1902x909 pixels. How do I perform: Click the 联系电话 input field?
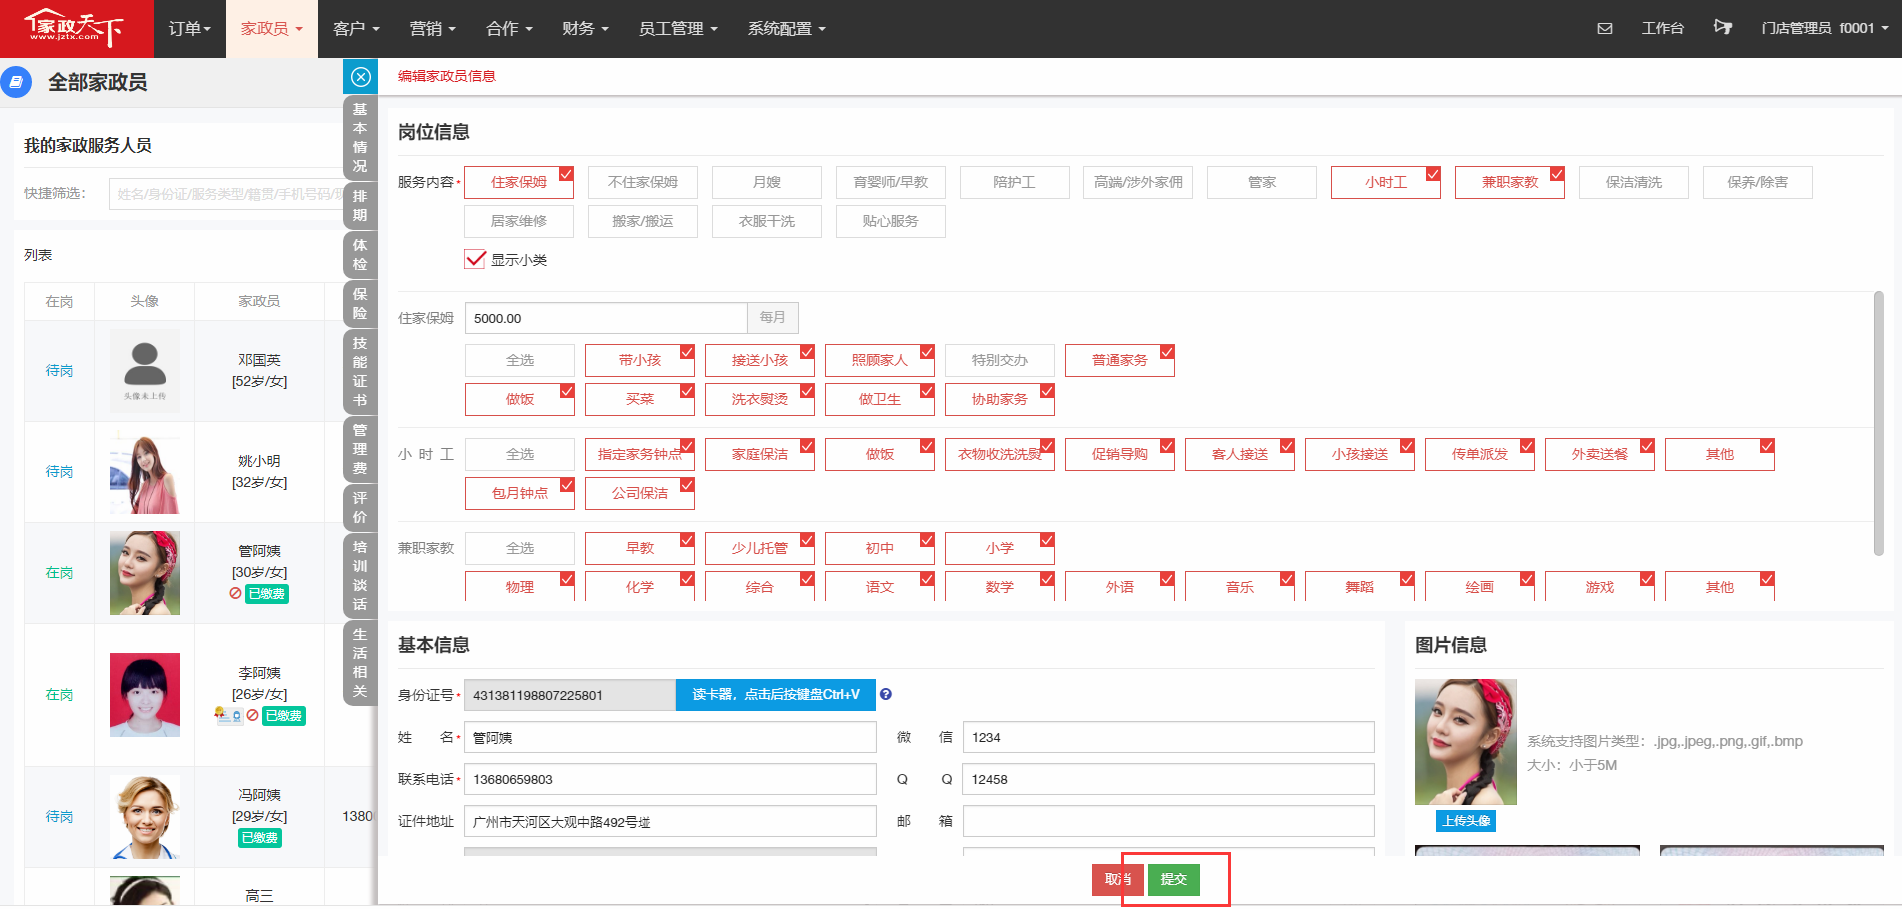tap(670, 779)
